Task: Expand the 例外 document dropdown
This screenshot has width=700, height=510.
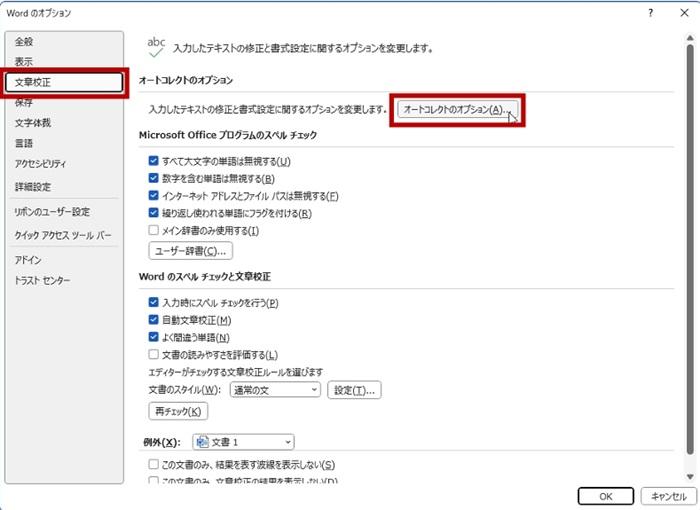Action: coord(245,441)
